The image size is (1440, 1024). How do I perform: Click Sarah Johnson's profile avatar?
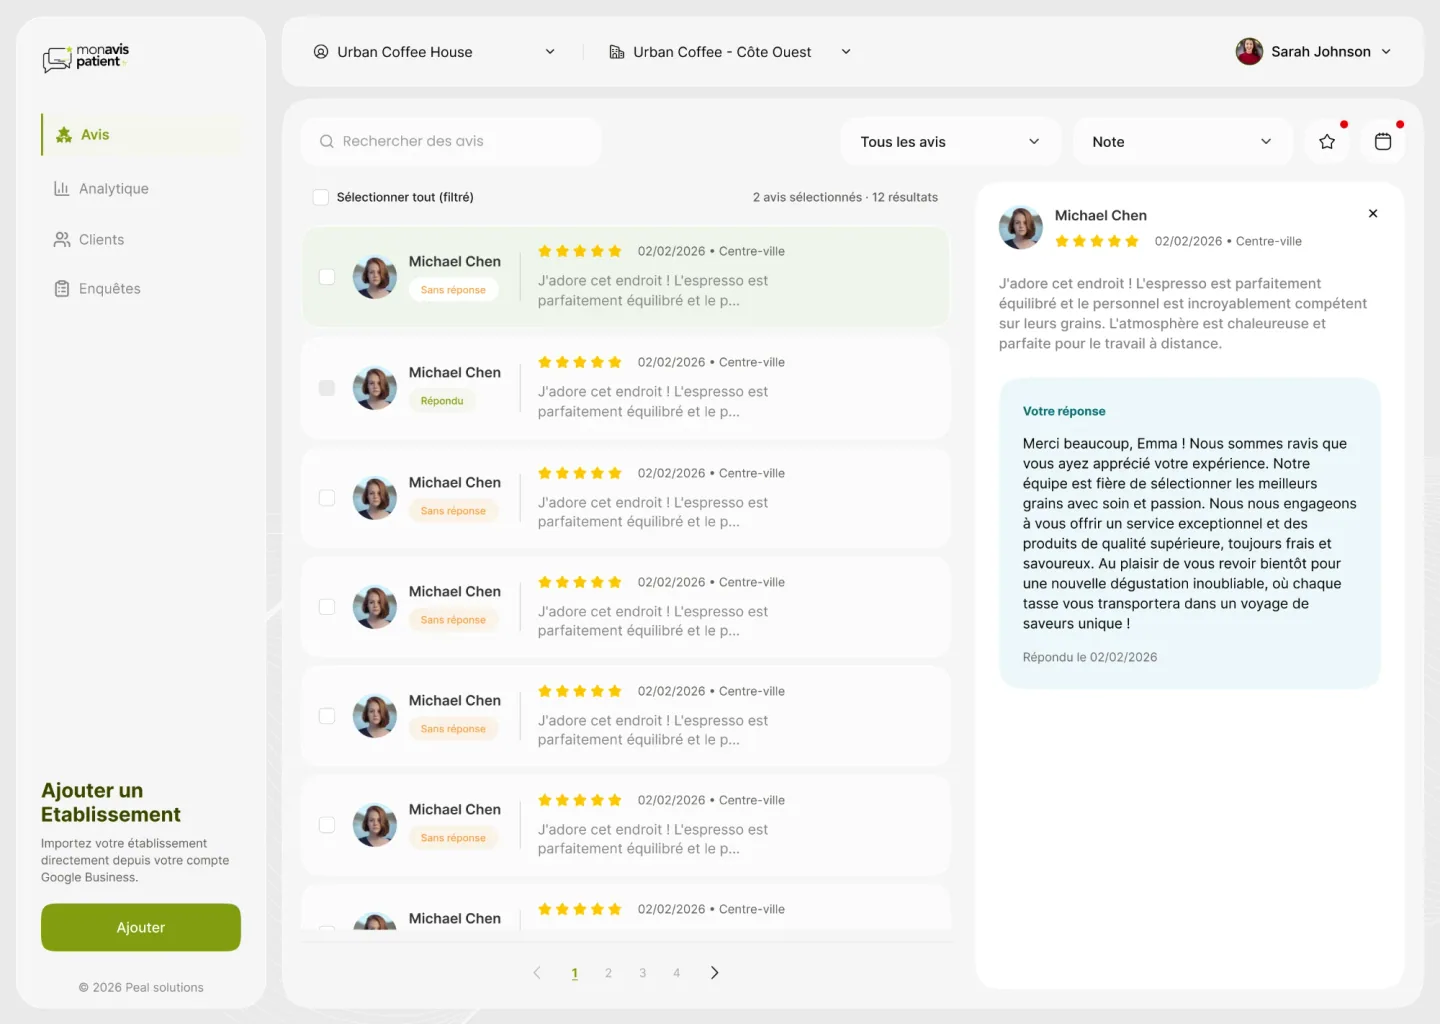pyautogui.click(x=1249, y=51)
